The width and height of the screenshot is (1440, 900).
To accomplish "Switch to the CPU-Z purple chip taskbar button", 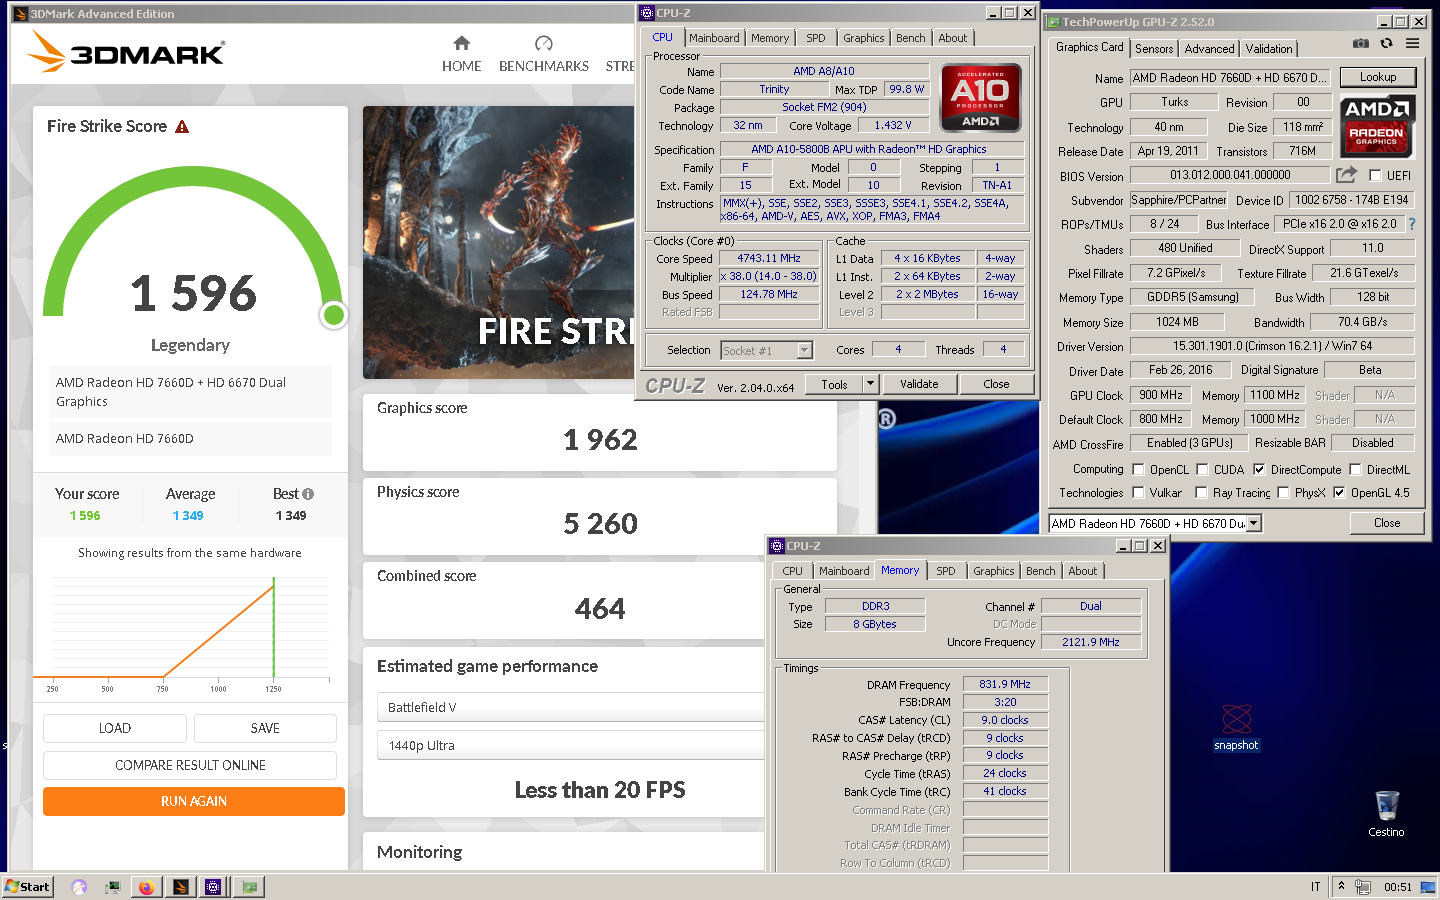I will coord(213,887).
